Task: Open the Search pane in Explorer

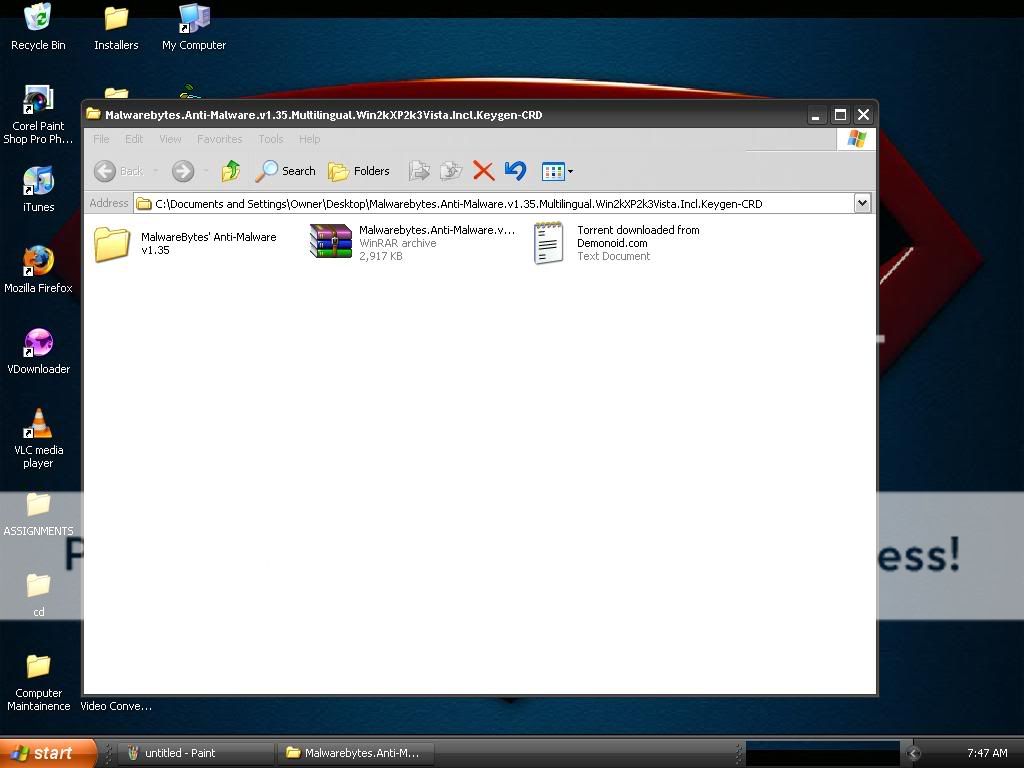Action: (285, 171)
